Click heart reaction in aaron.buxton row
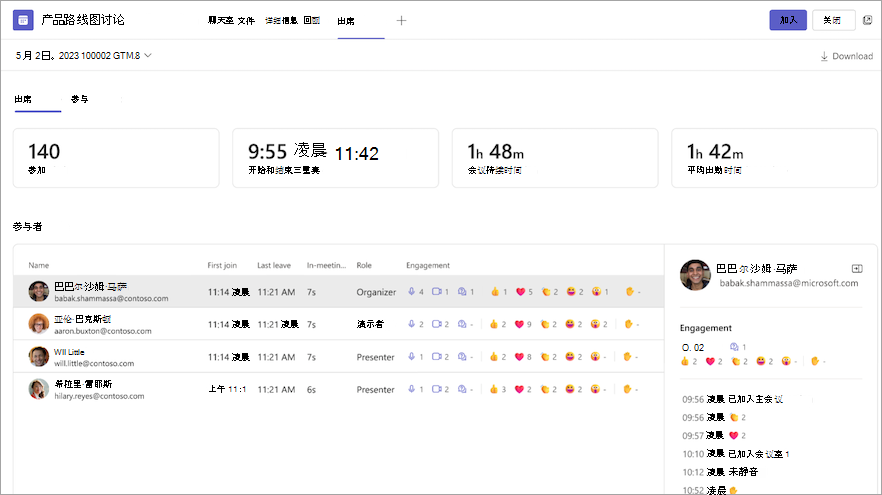The image size is (882, 495). [x=519, y=324]
